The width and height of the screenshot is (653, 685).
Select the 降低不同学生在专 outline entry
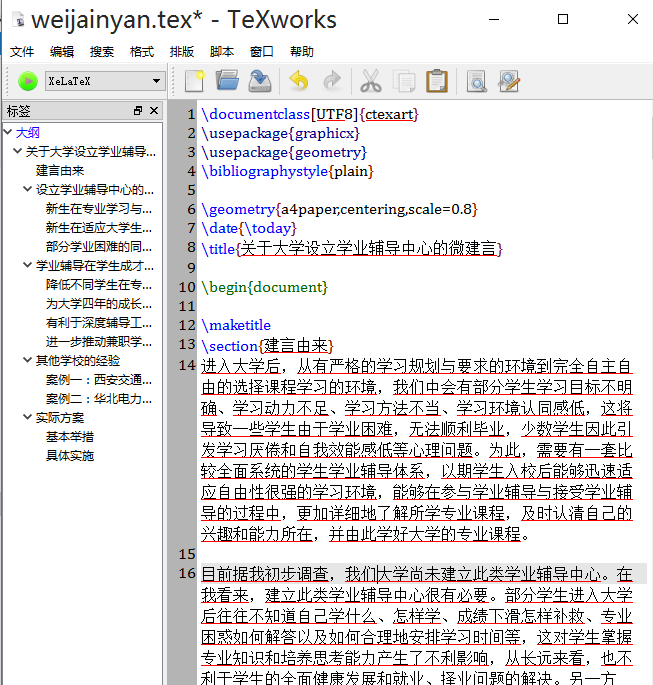(x=99, y=284)
